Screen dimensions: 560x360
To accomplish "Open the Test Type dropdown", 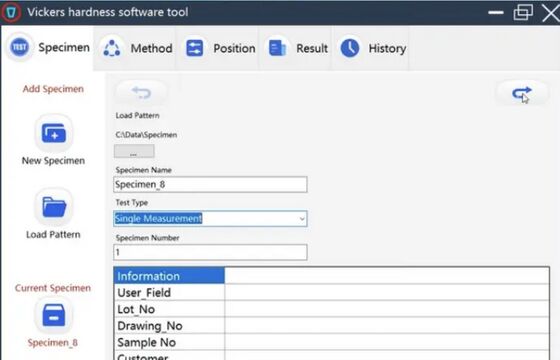I will point(210,219).
